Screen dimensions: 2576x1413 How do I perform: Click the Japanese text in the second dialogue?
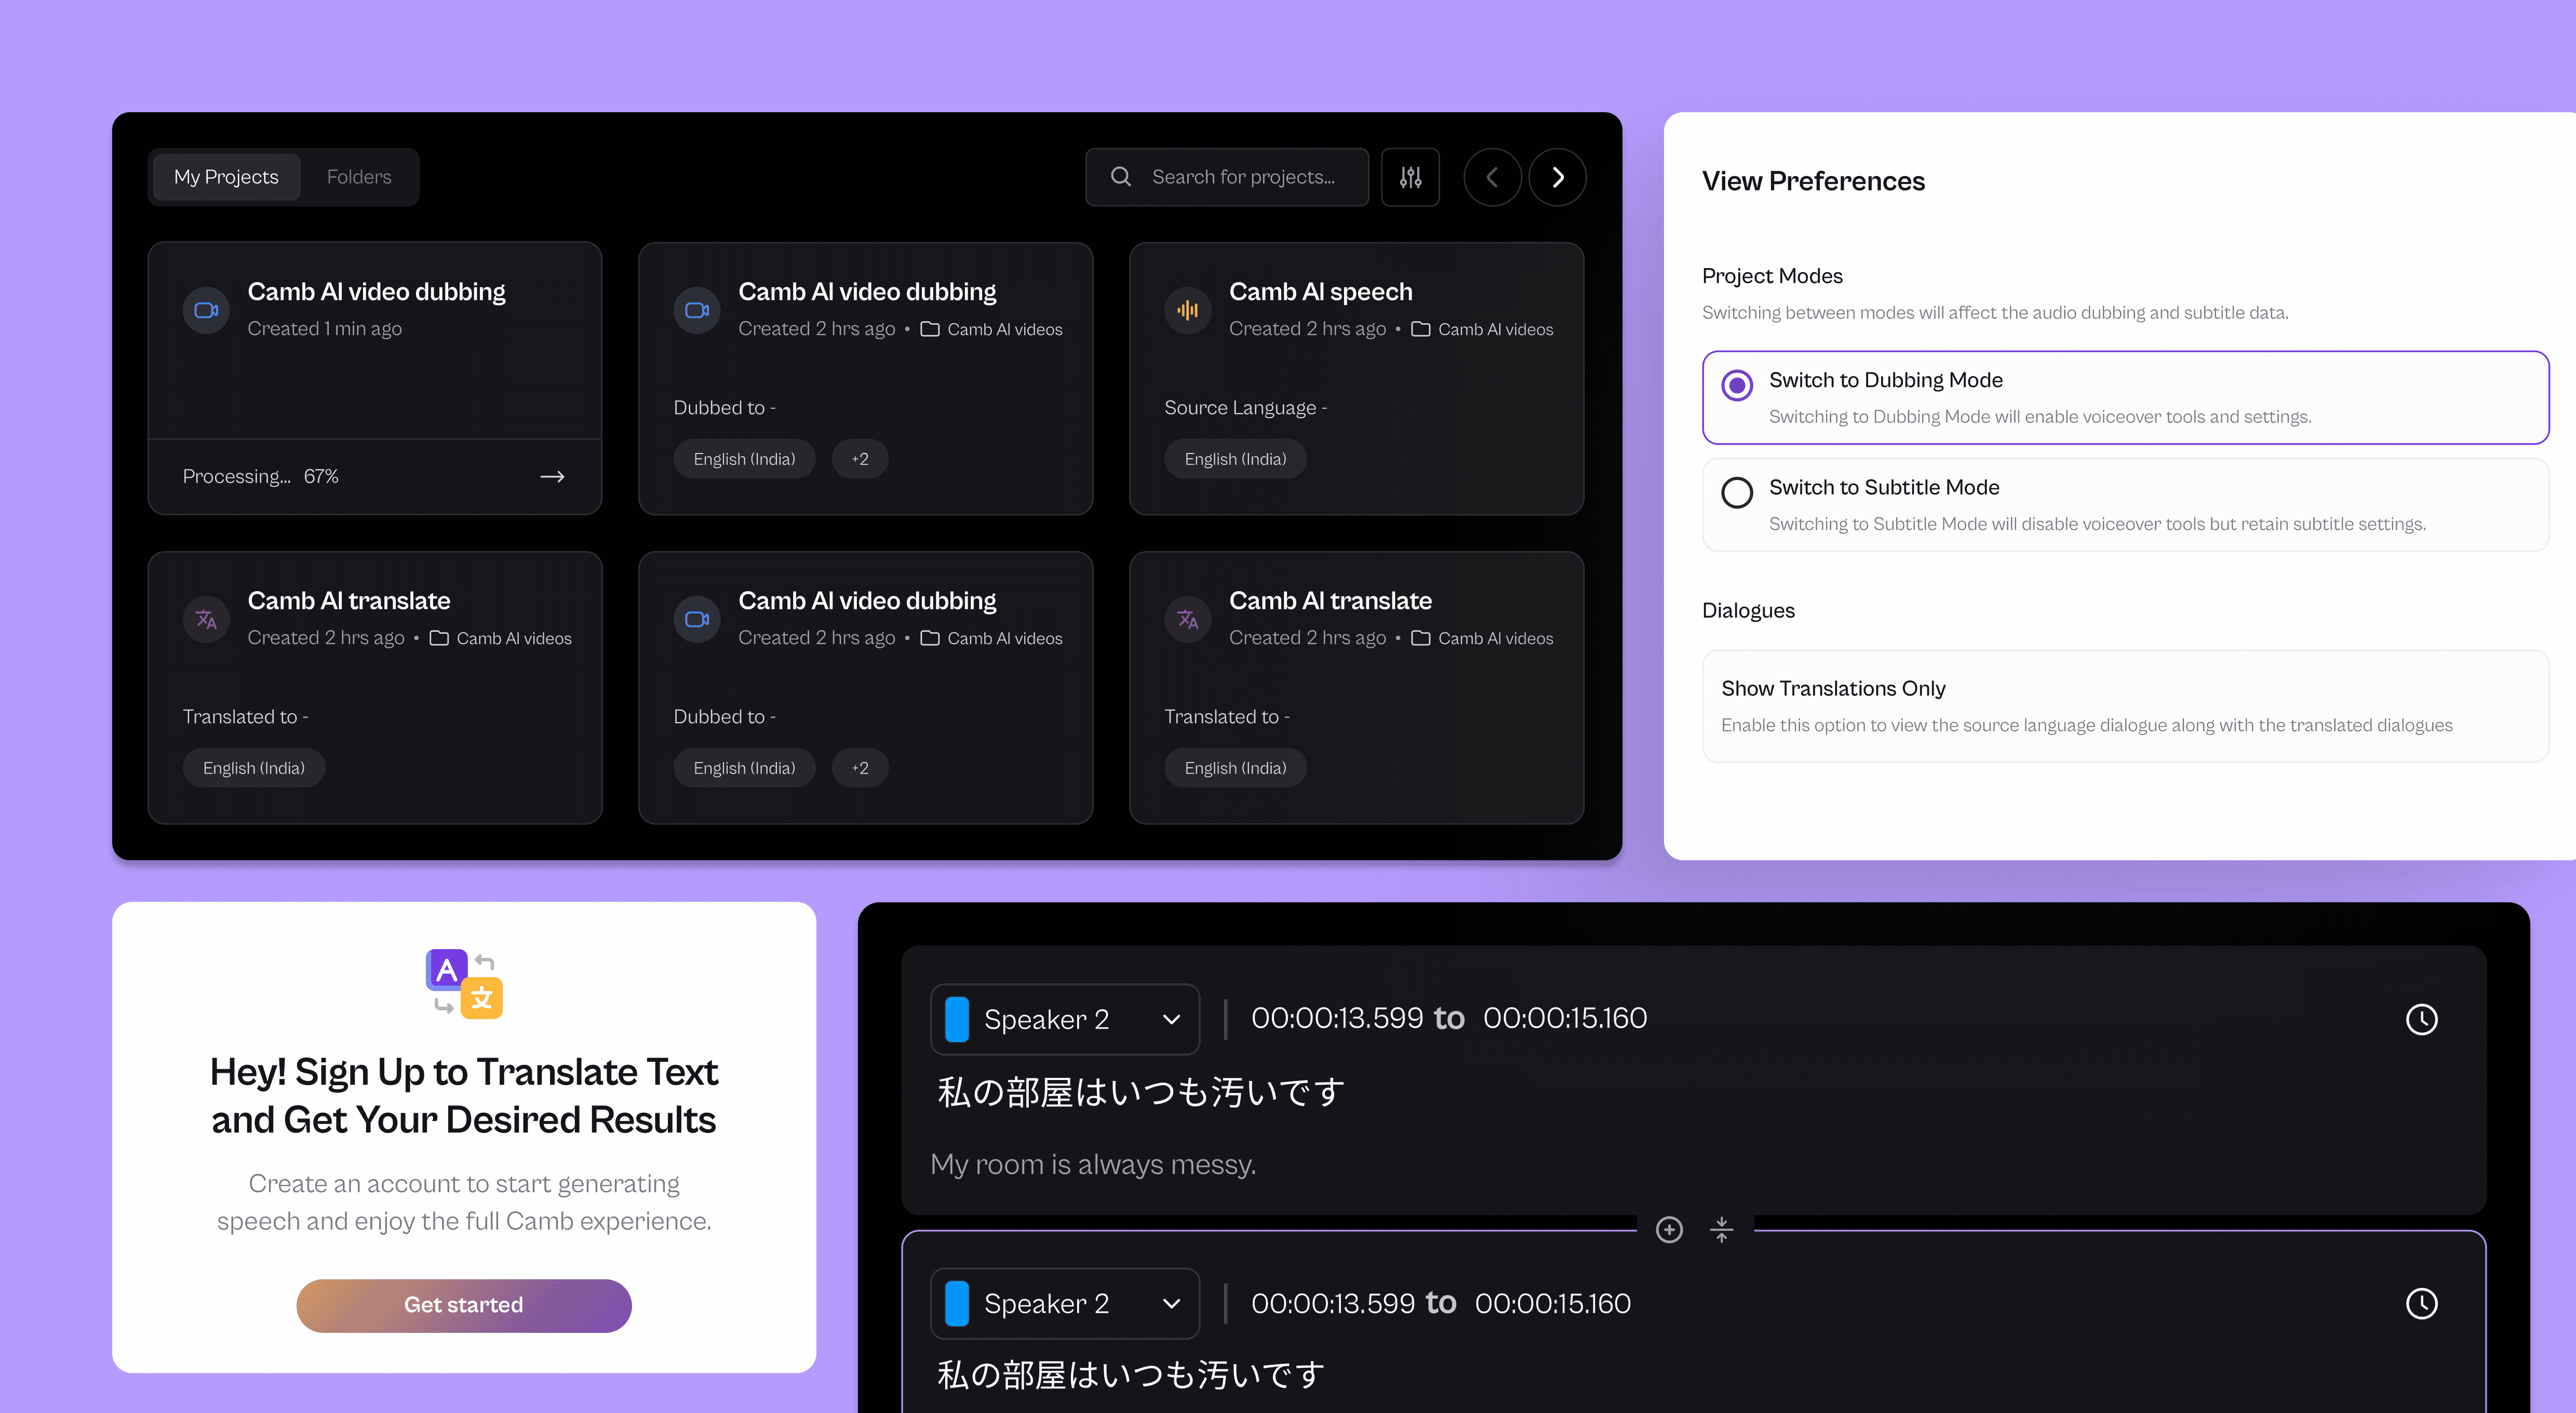1131,1375
